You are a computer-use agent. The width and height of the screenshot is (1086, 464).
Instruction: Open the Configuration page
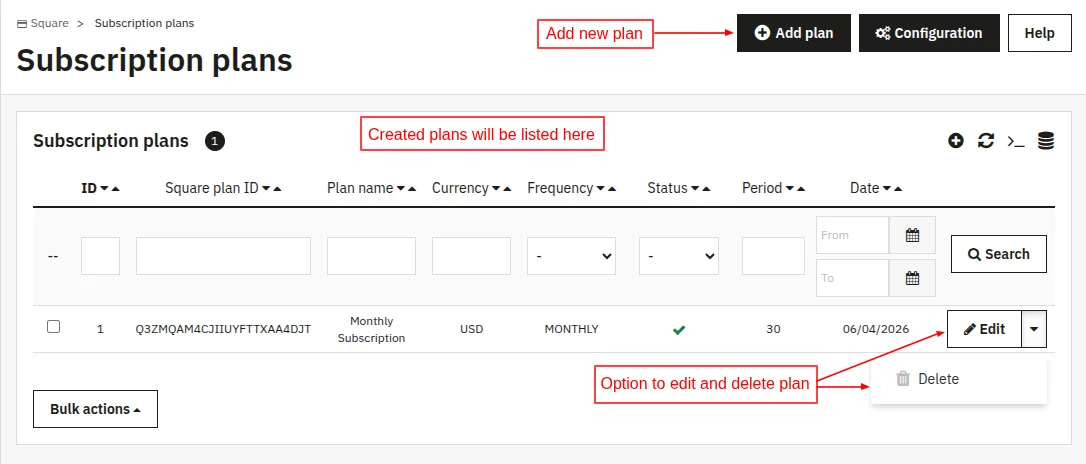tap(929, 33)
